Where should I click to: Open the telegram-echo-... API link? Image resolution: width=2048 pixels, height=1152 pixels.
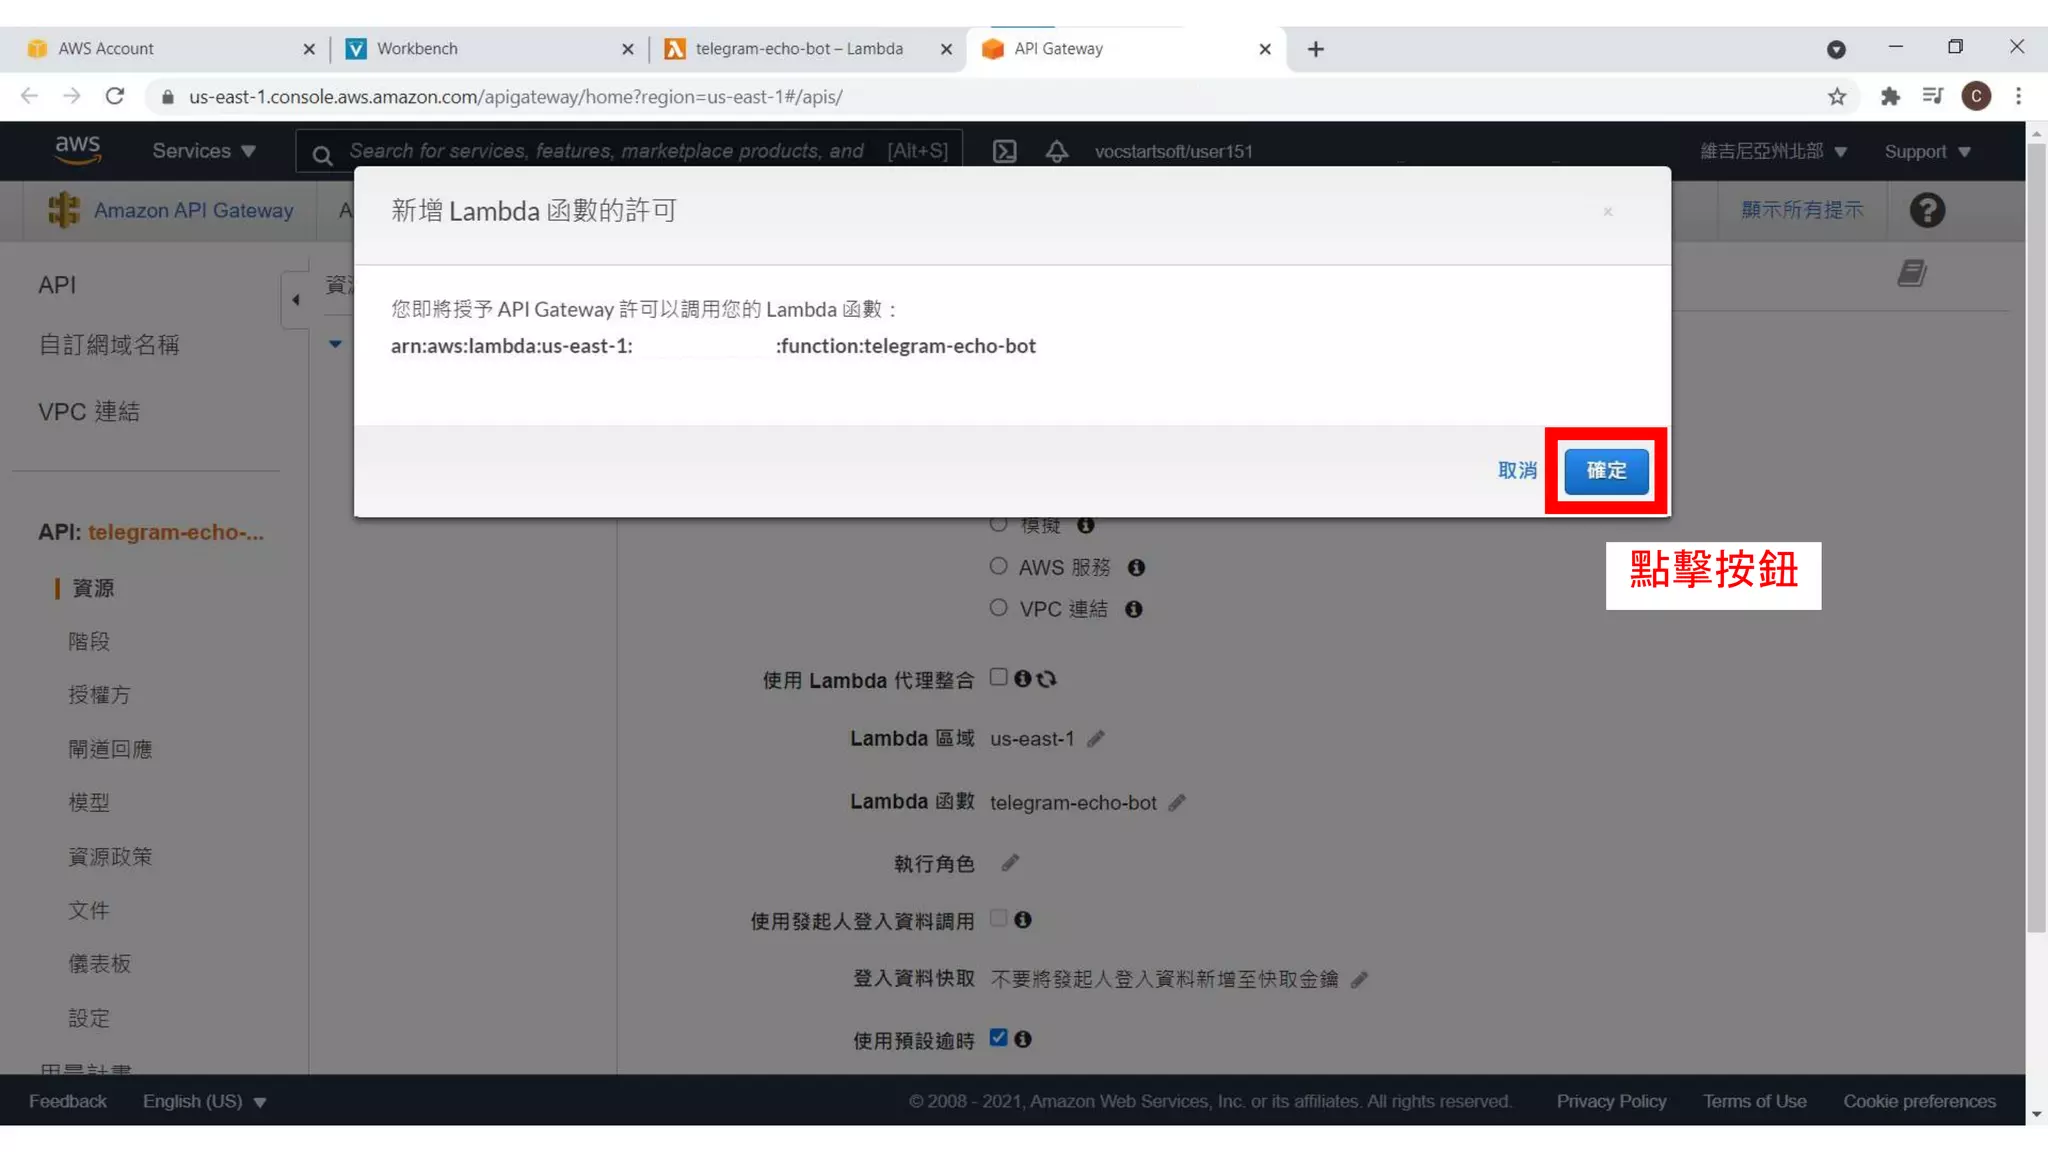point(176,532)
